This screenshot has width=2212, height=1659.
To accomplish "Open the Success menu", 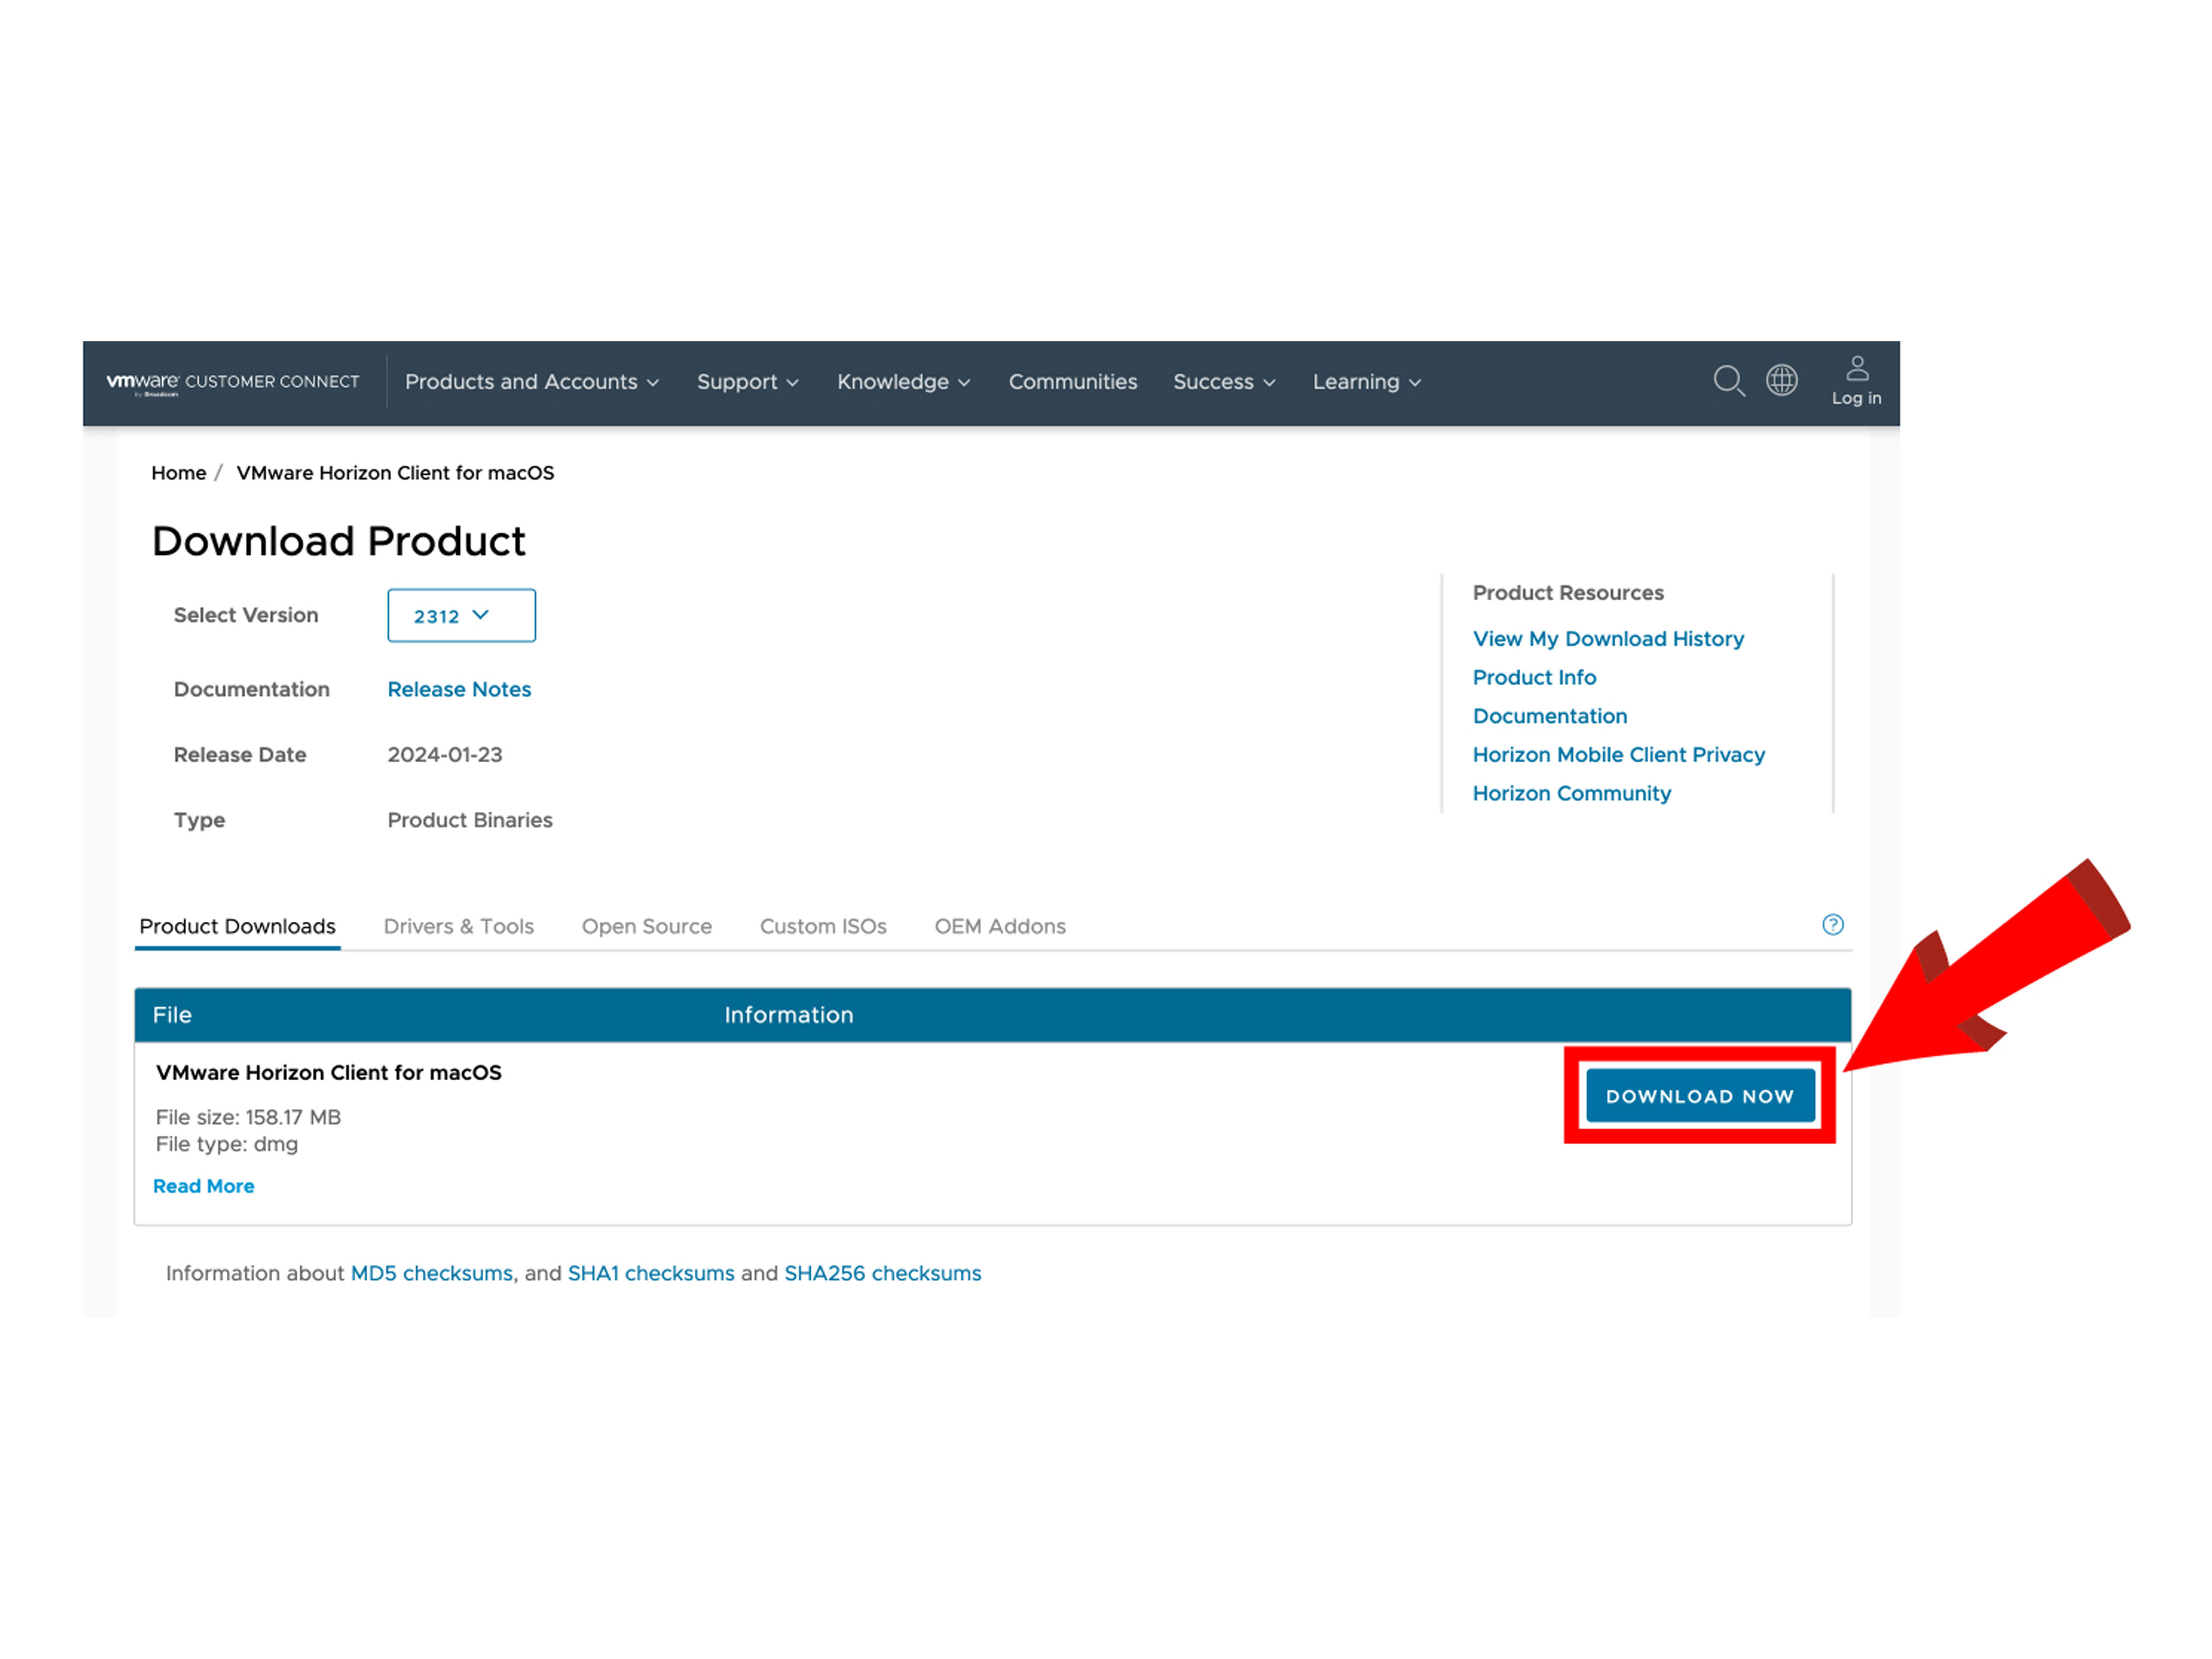I will tap(1223, 382).
